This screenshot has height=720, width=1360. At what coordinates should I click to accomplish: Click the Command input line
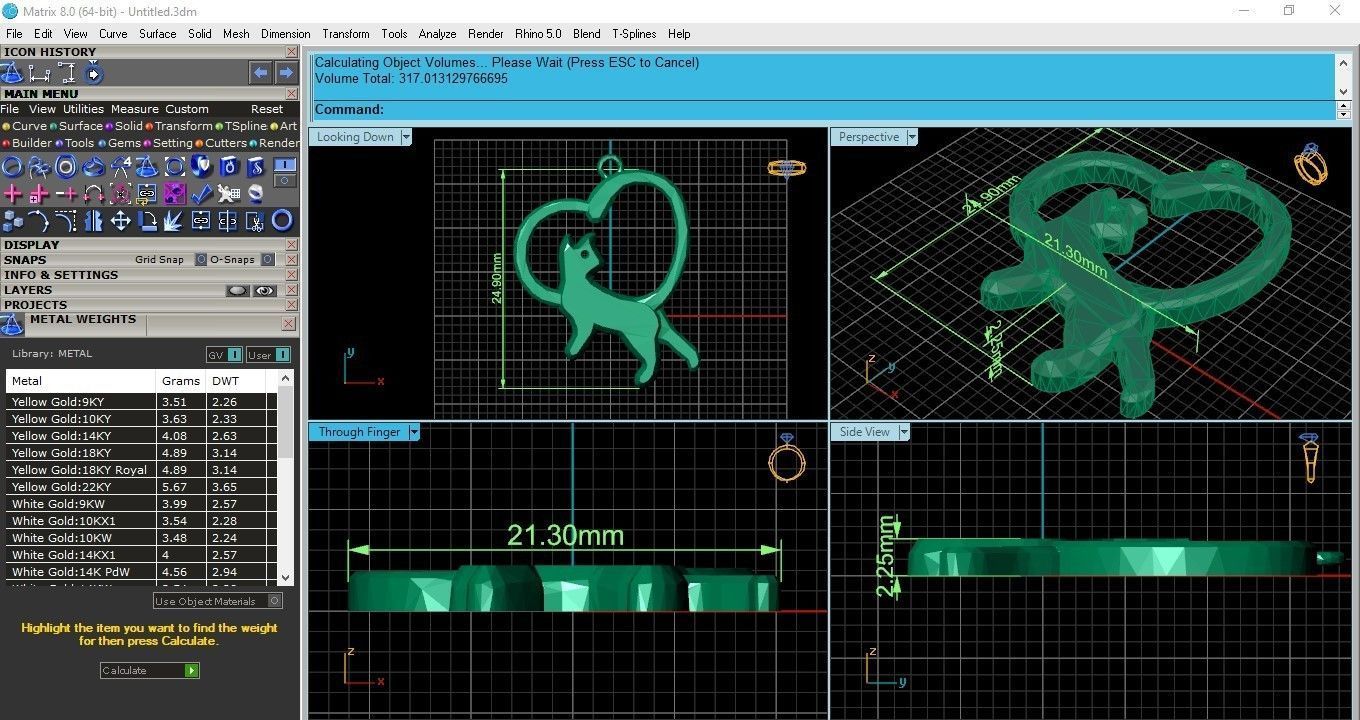[825, 110]
